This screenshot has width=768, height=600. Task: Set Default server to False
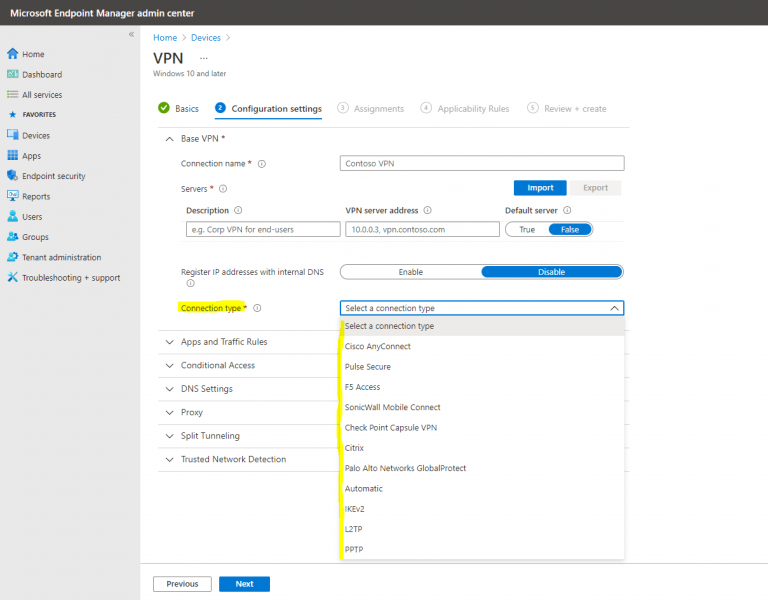(x=570, y=229)
